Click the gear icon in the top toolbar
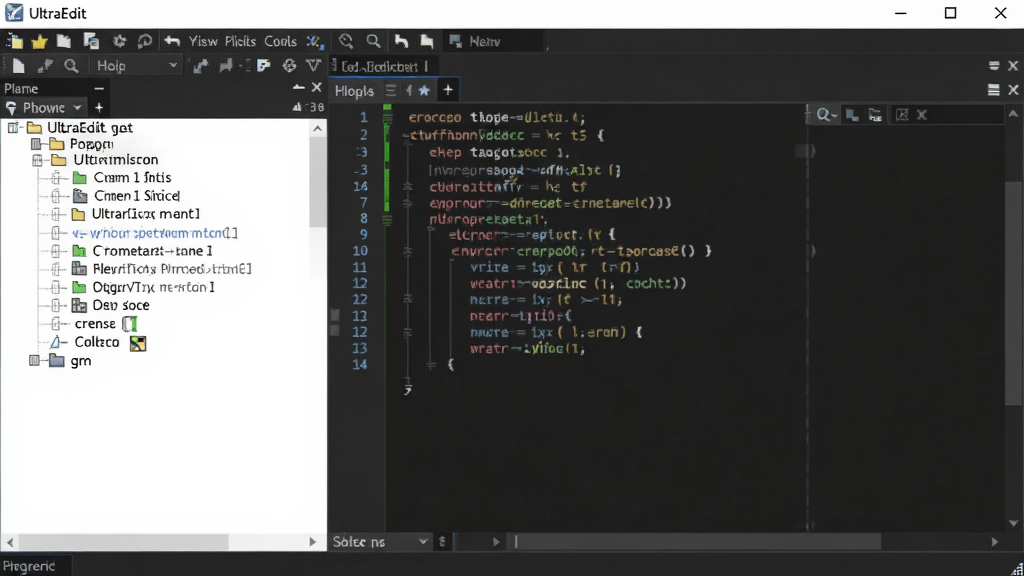1024x576 pixels. 119,41
